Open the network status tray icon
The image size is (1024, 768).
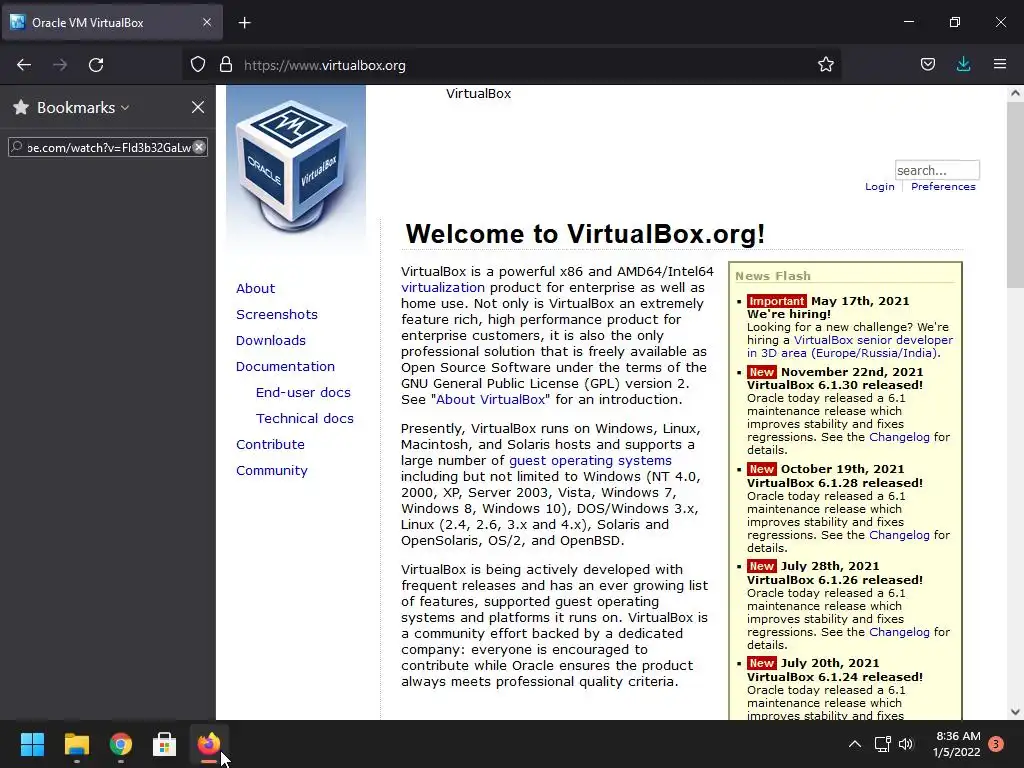pos(882,744)
